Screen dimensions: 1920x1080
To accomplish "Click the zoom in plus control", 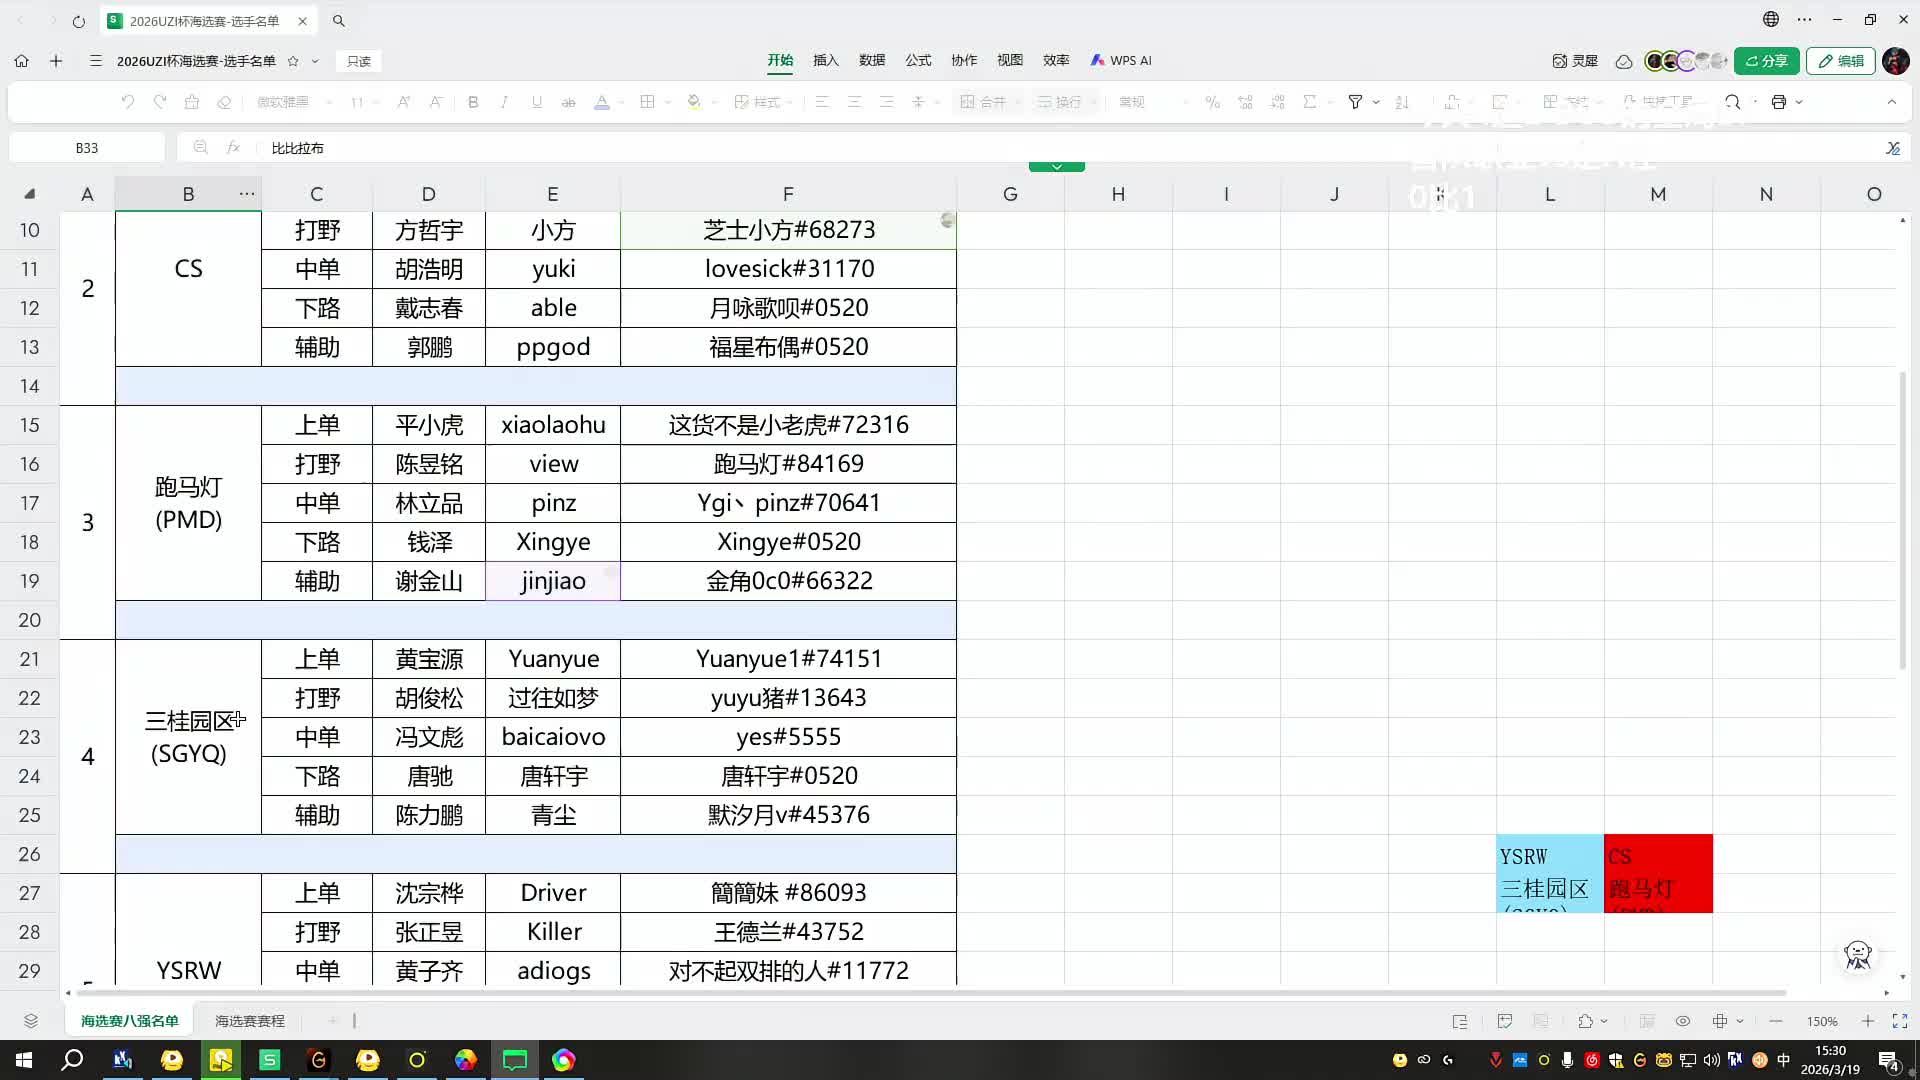I will (1867, 1021).
